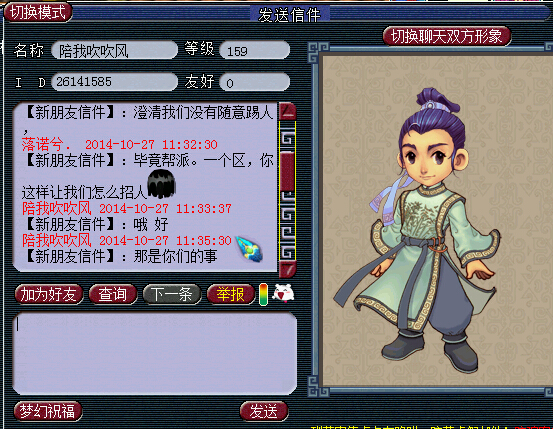Click the scroll-up arrow of message list
Image resolution: width=553 pixels, height=429 pixels.
[287, 112]
